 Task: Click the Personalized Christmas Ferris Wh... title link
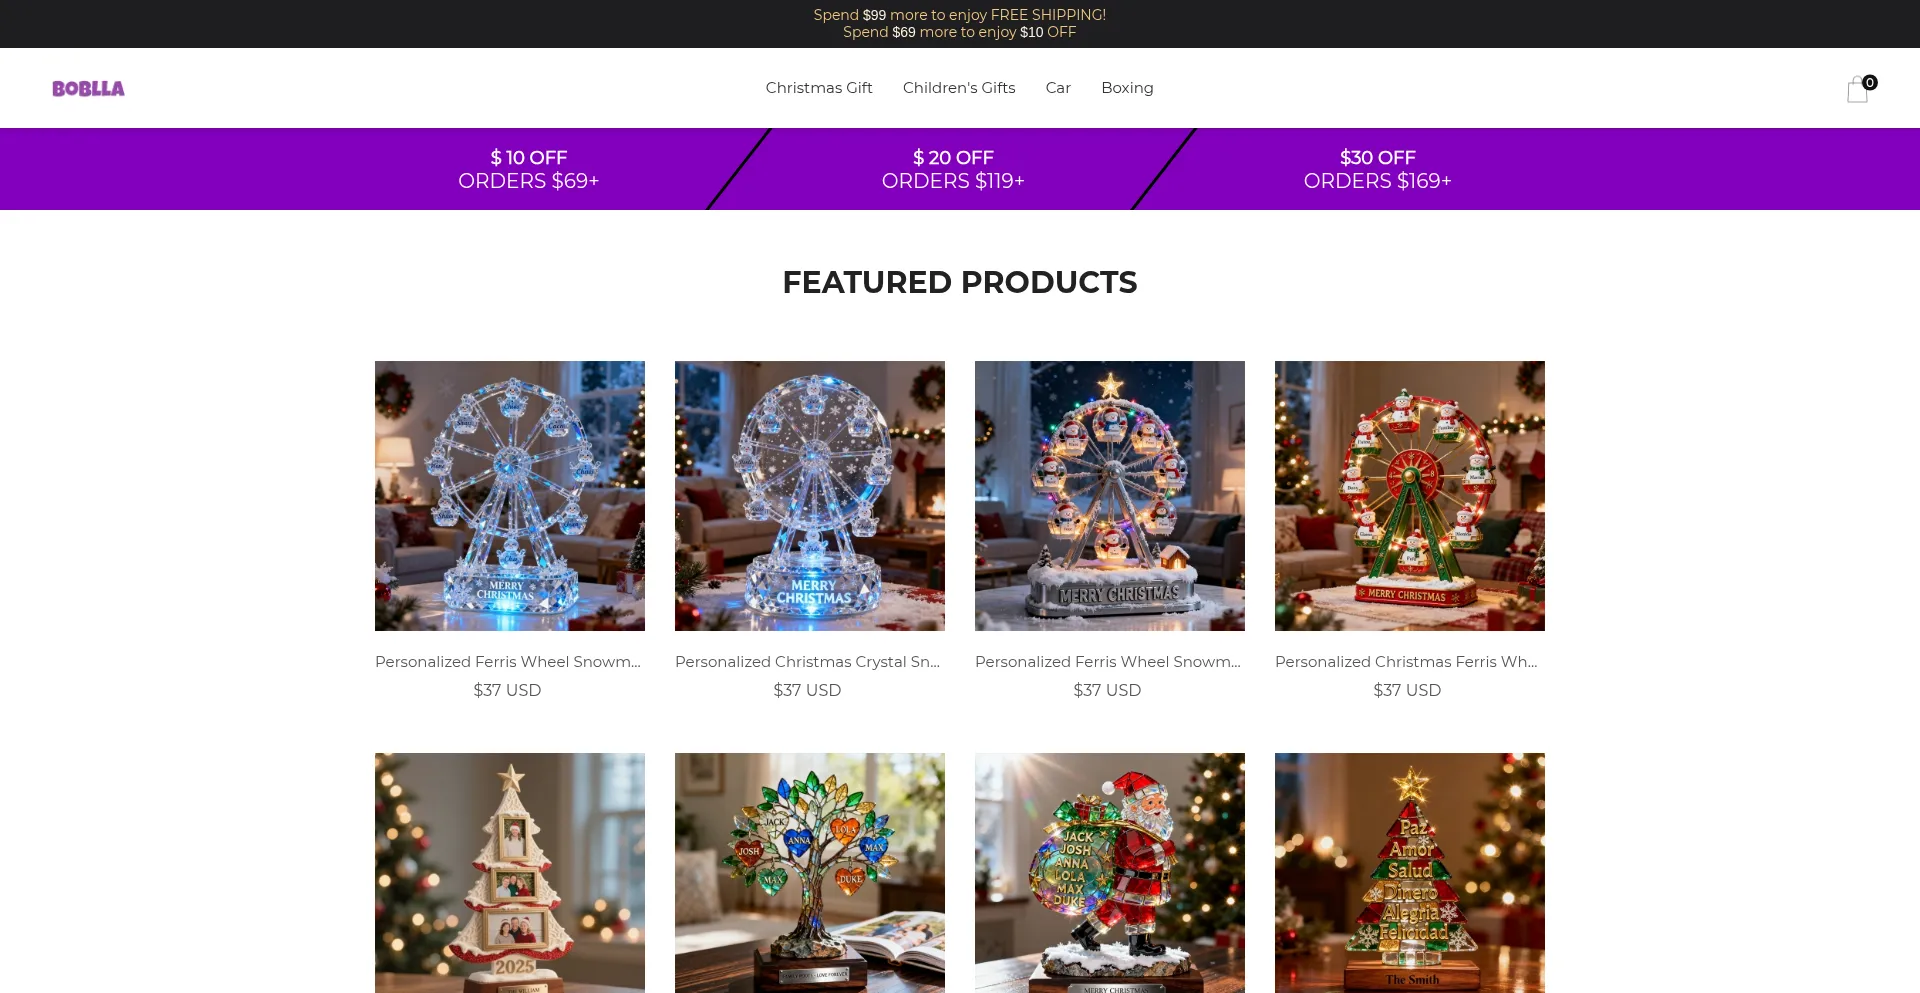point(1407,662)
